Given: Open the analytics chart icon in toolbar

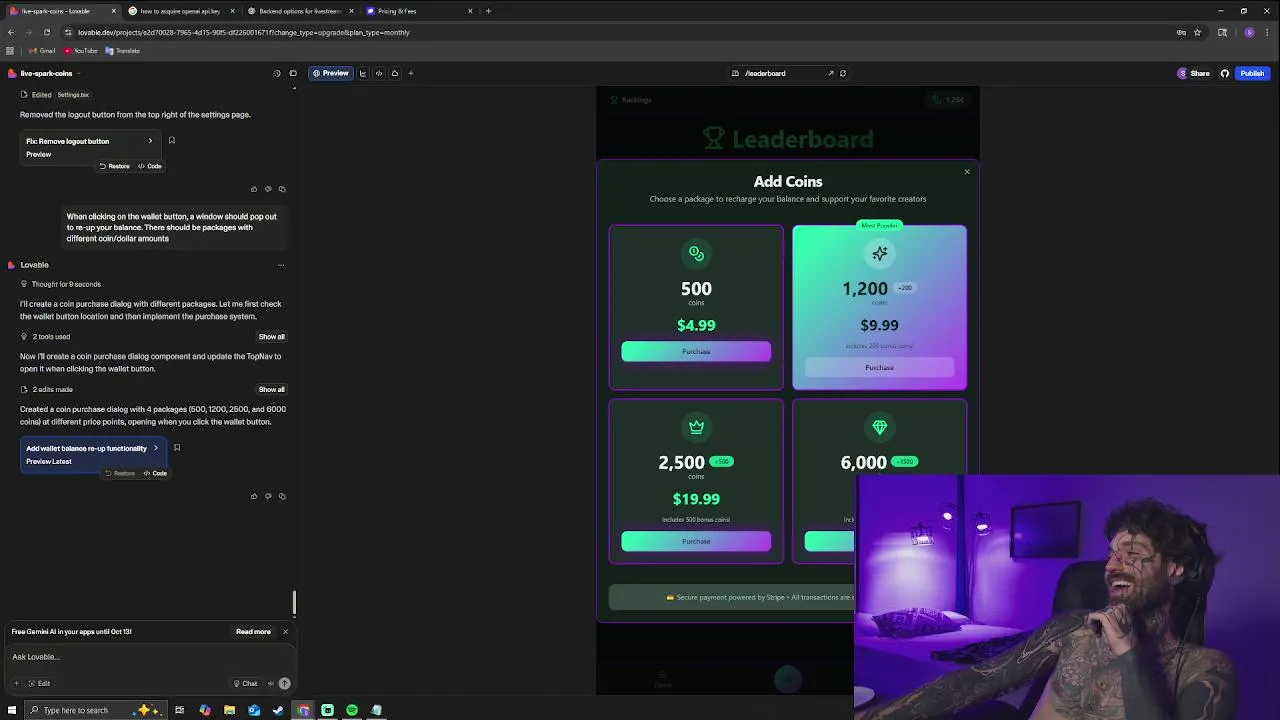Looking at the screenshot, I should tap(363, 73).
